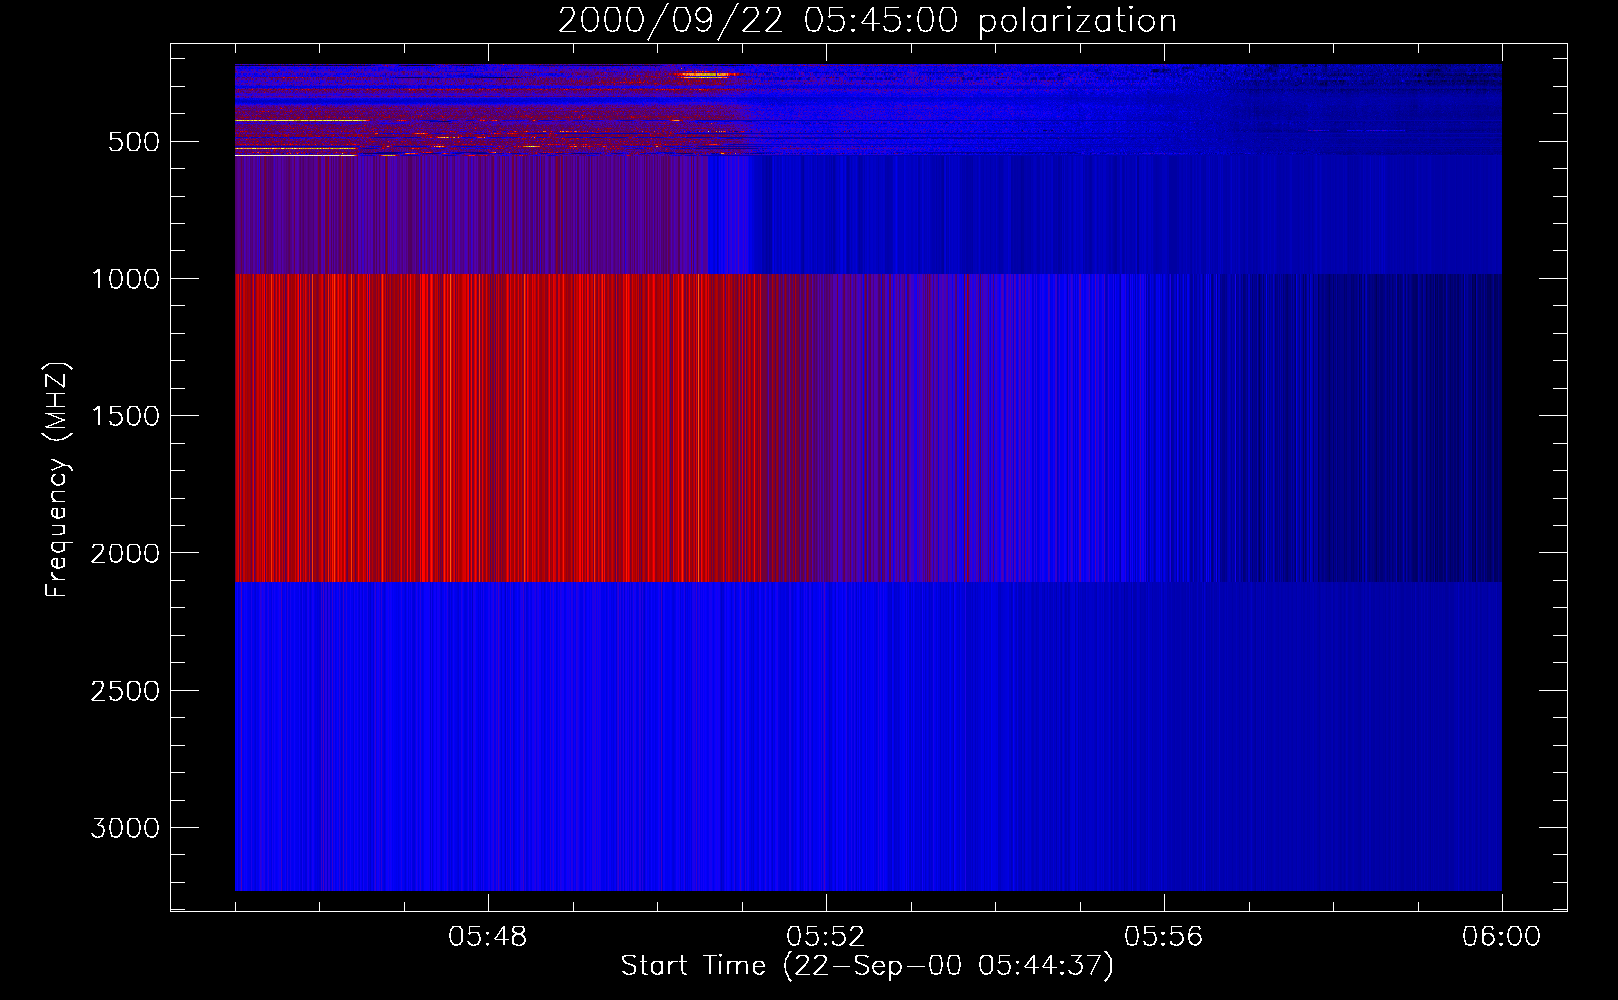Click the '1500' frequency tick label

(125, 416)
